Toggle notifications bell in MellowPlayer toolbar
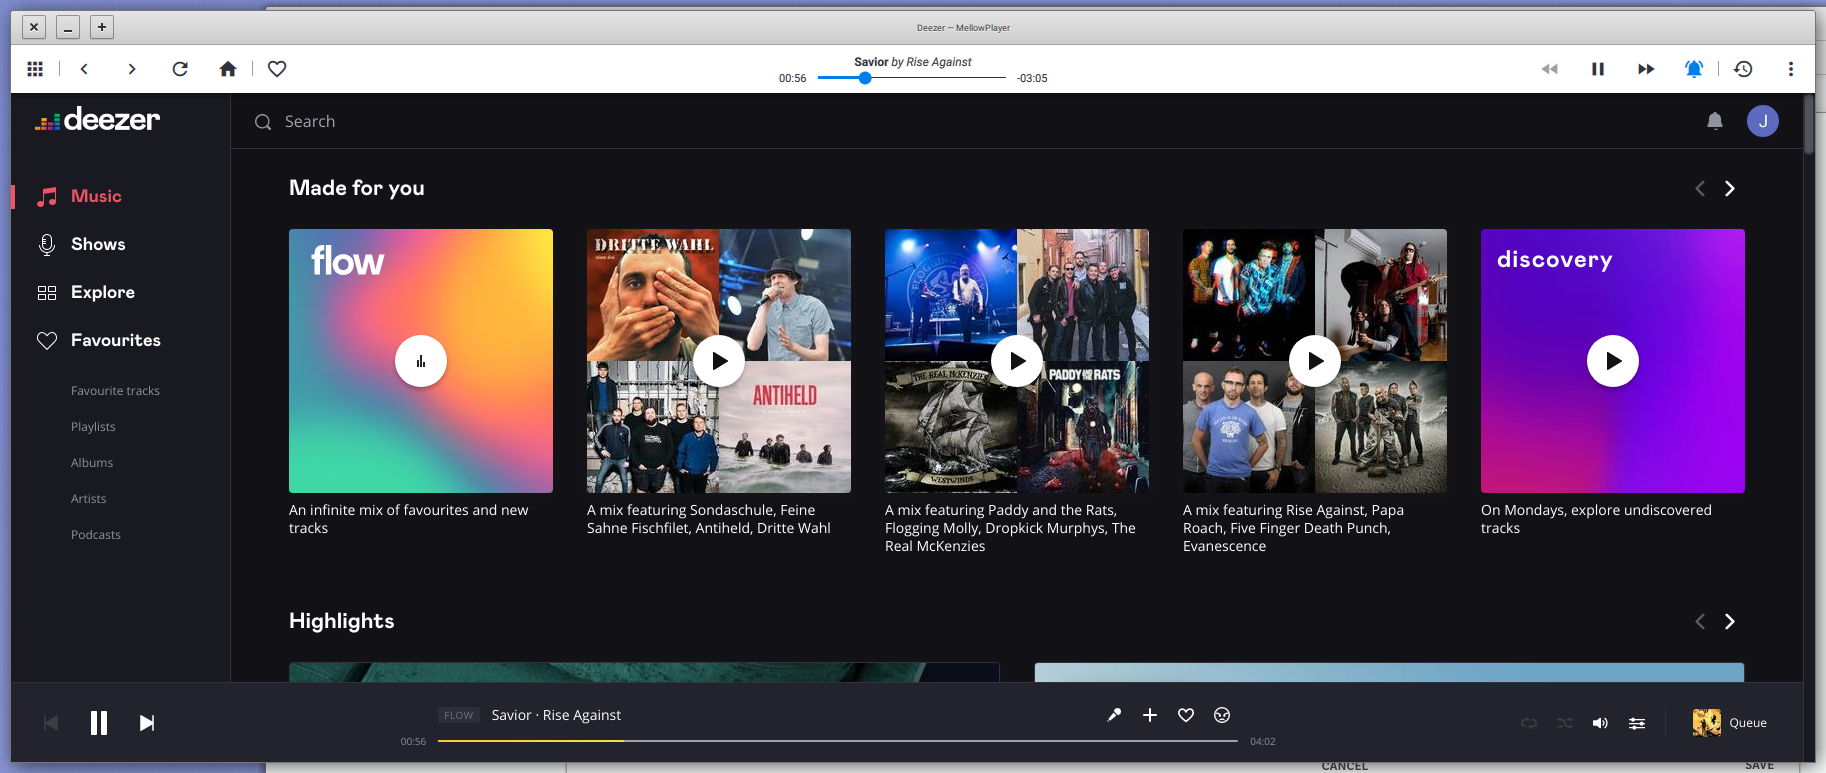This screenshot has height=773, width=1826. 1694,69
